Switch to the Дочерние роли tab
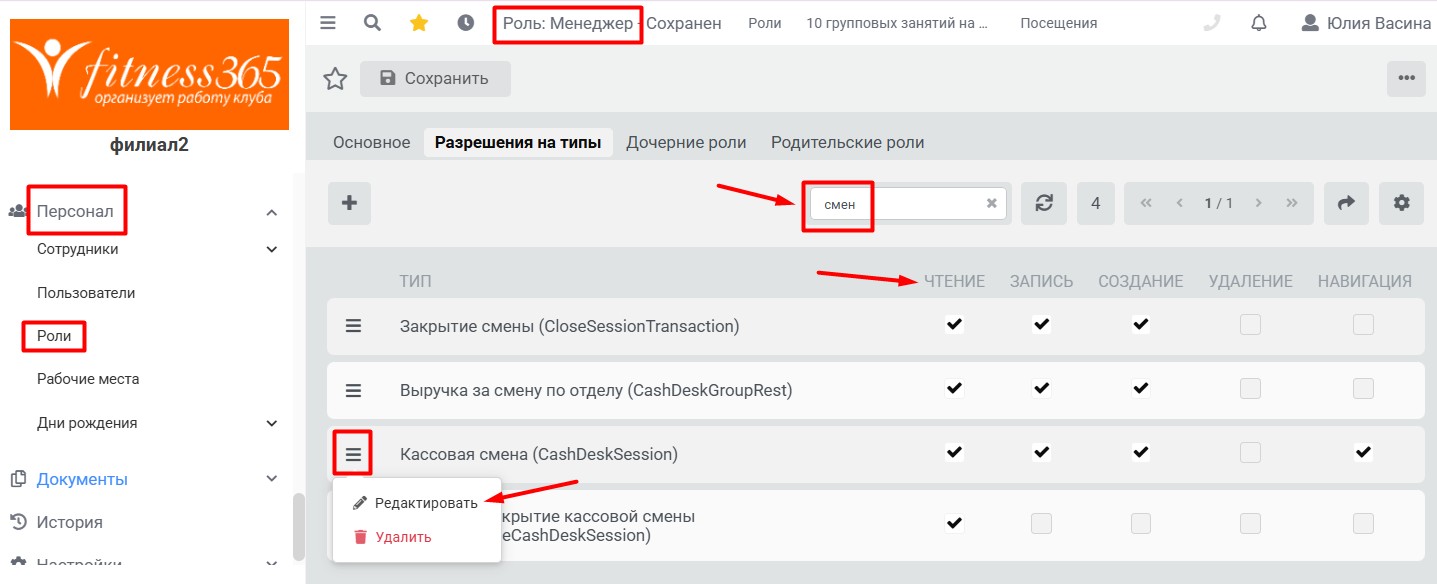 pos(686,142)
